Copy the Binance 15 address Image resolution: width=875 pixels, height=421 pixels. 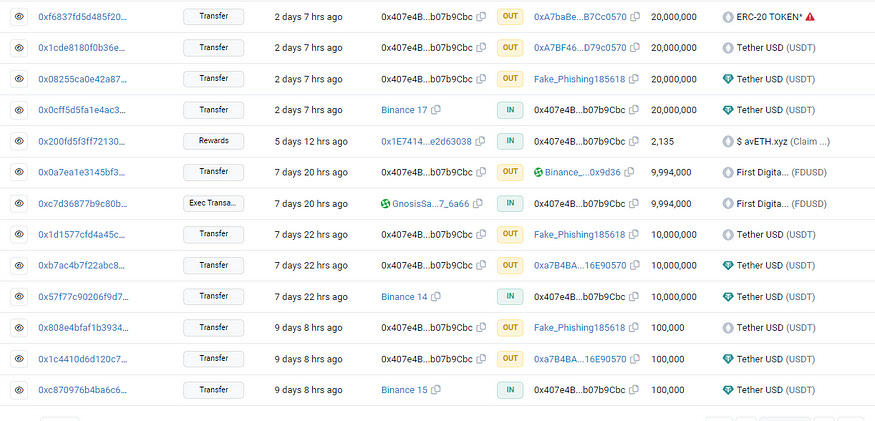[x=436, y=390]
